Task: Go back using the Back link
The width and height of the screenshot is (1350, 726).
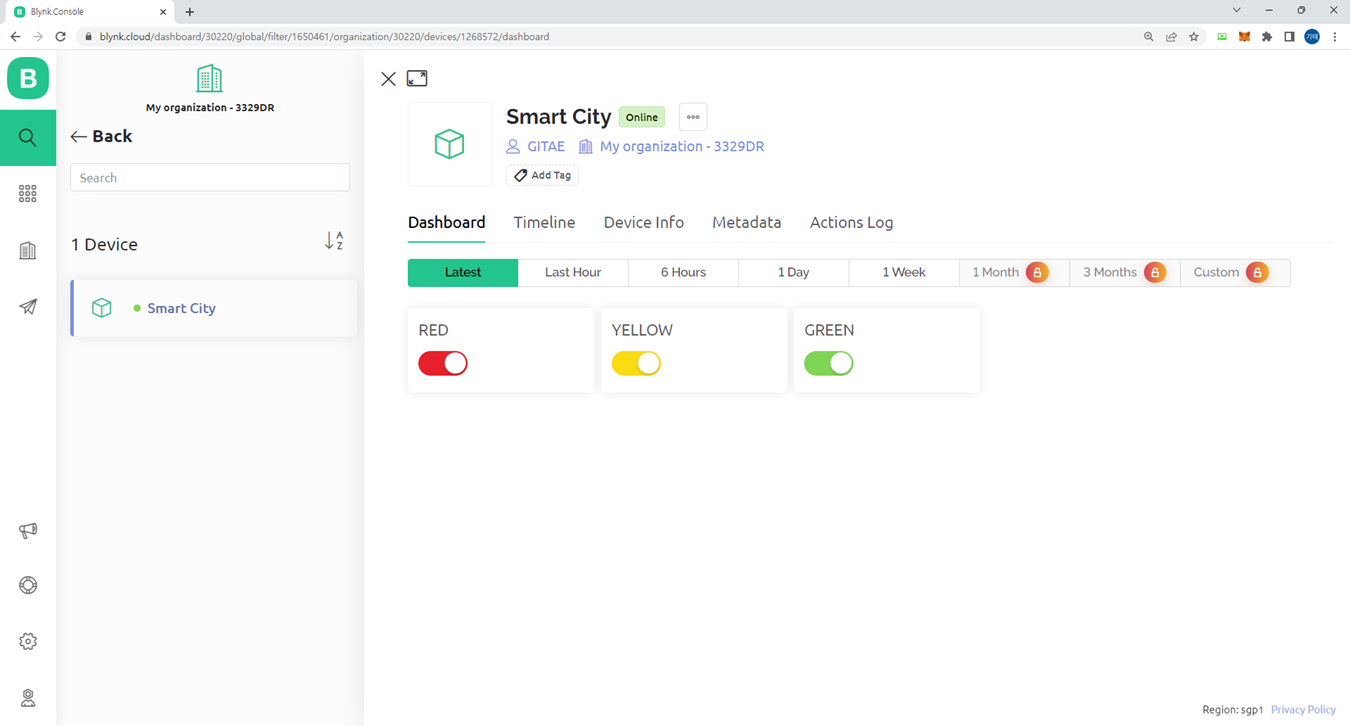Action: point(101,136)
